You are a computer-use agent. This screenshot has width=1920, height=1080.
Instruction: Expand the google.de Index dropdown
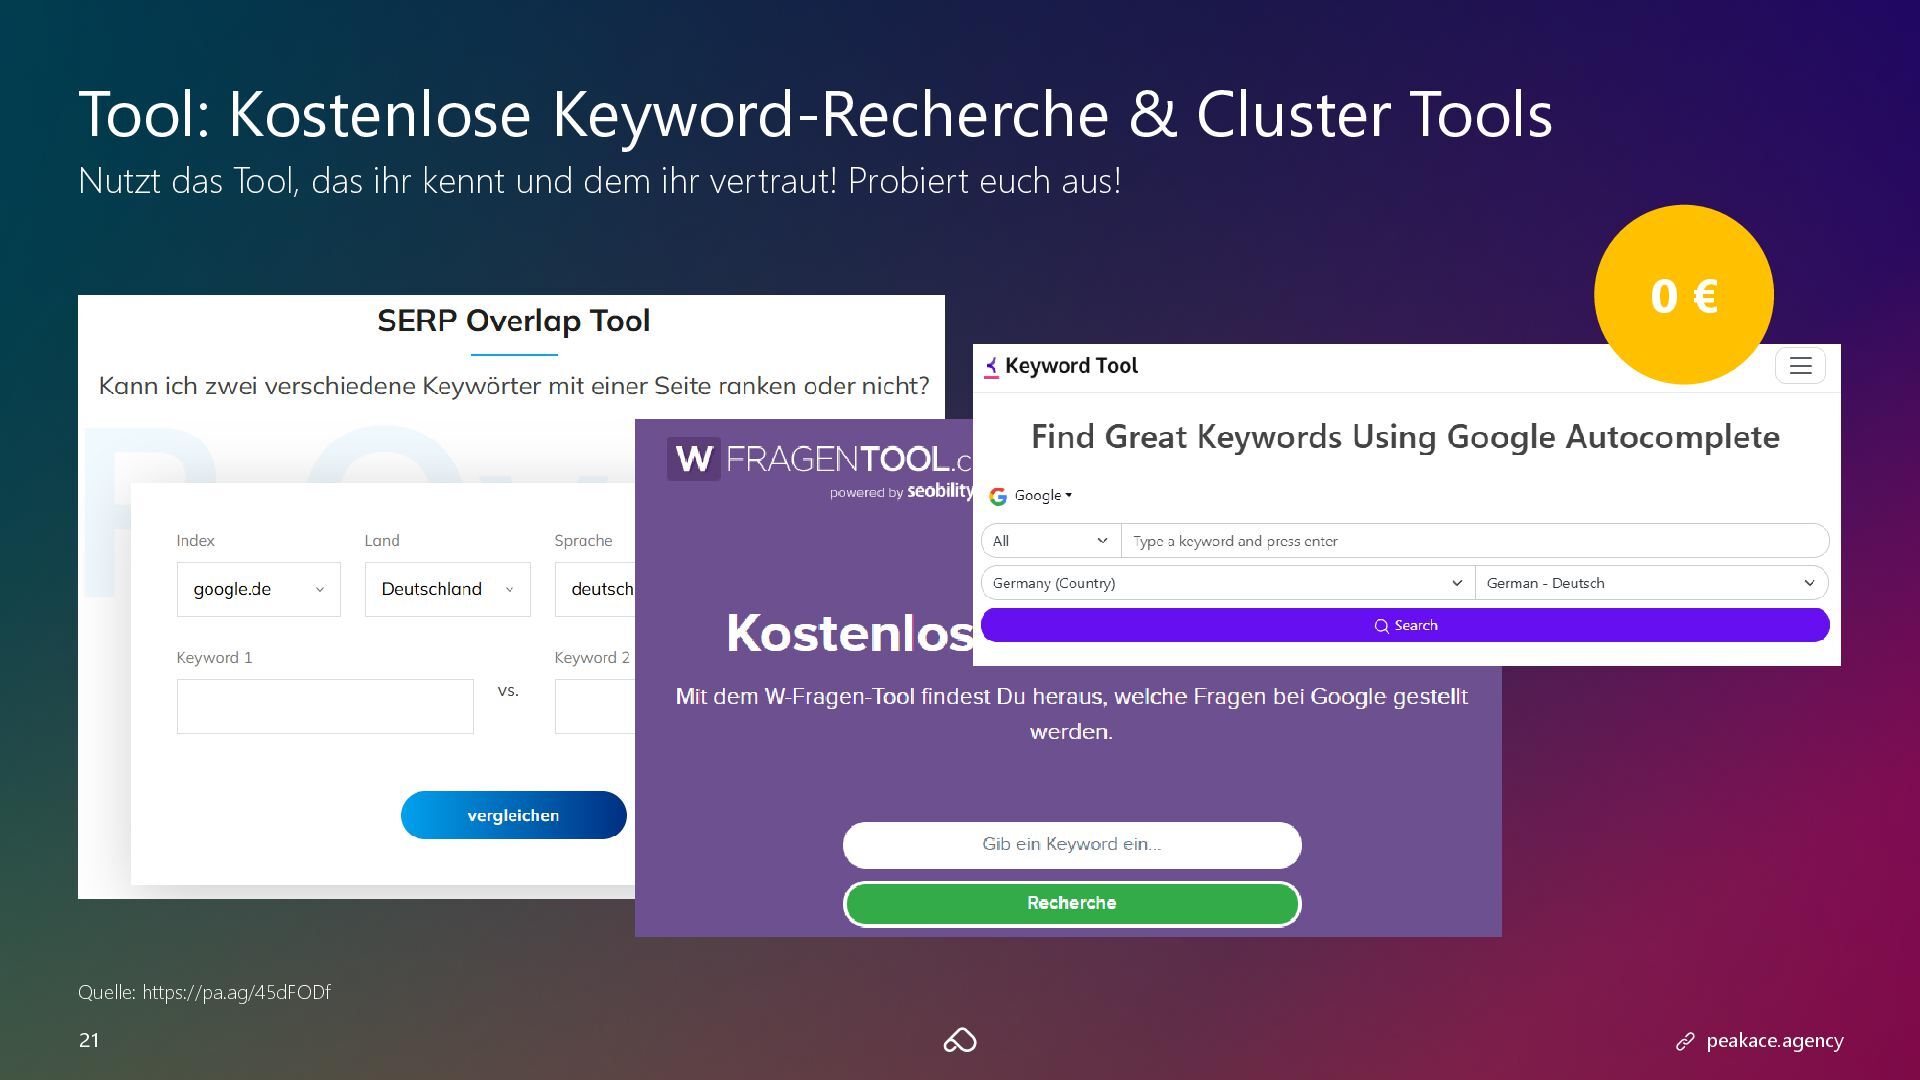[258, 589]
